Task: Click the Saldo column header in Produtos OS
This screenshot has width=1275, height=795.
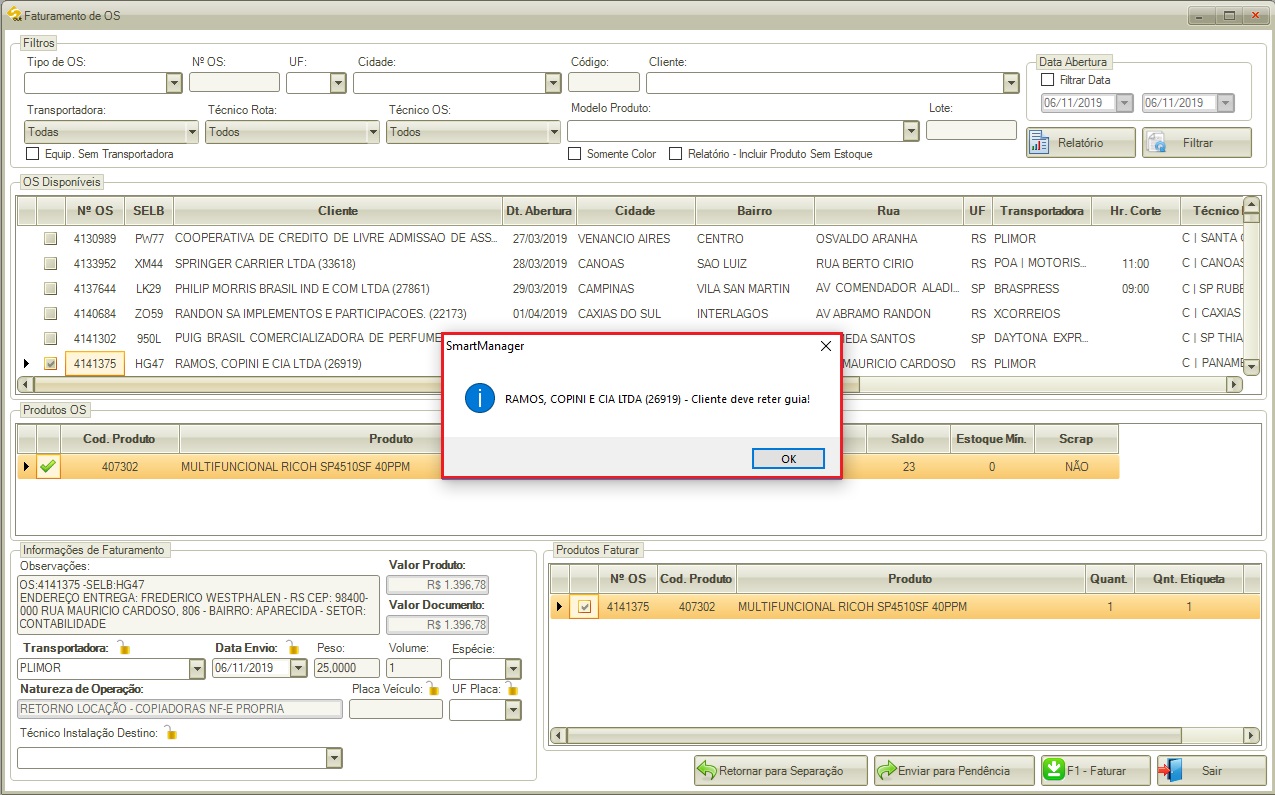Action: (909, 439)
